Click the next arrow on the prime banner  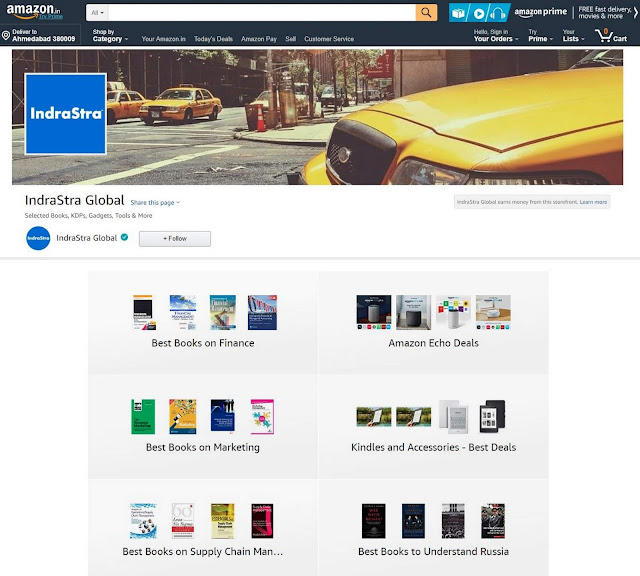tap(636, 13)
